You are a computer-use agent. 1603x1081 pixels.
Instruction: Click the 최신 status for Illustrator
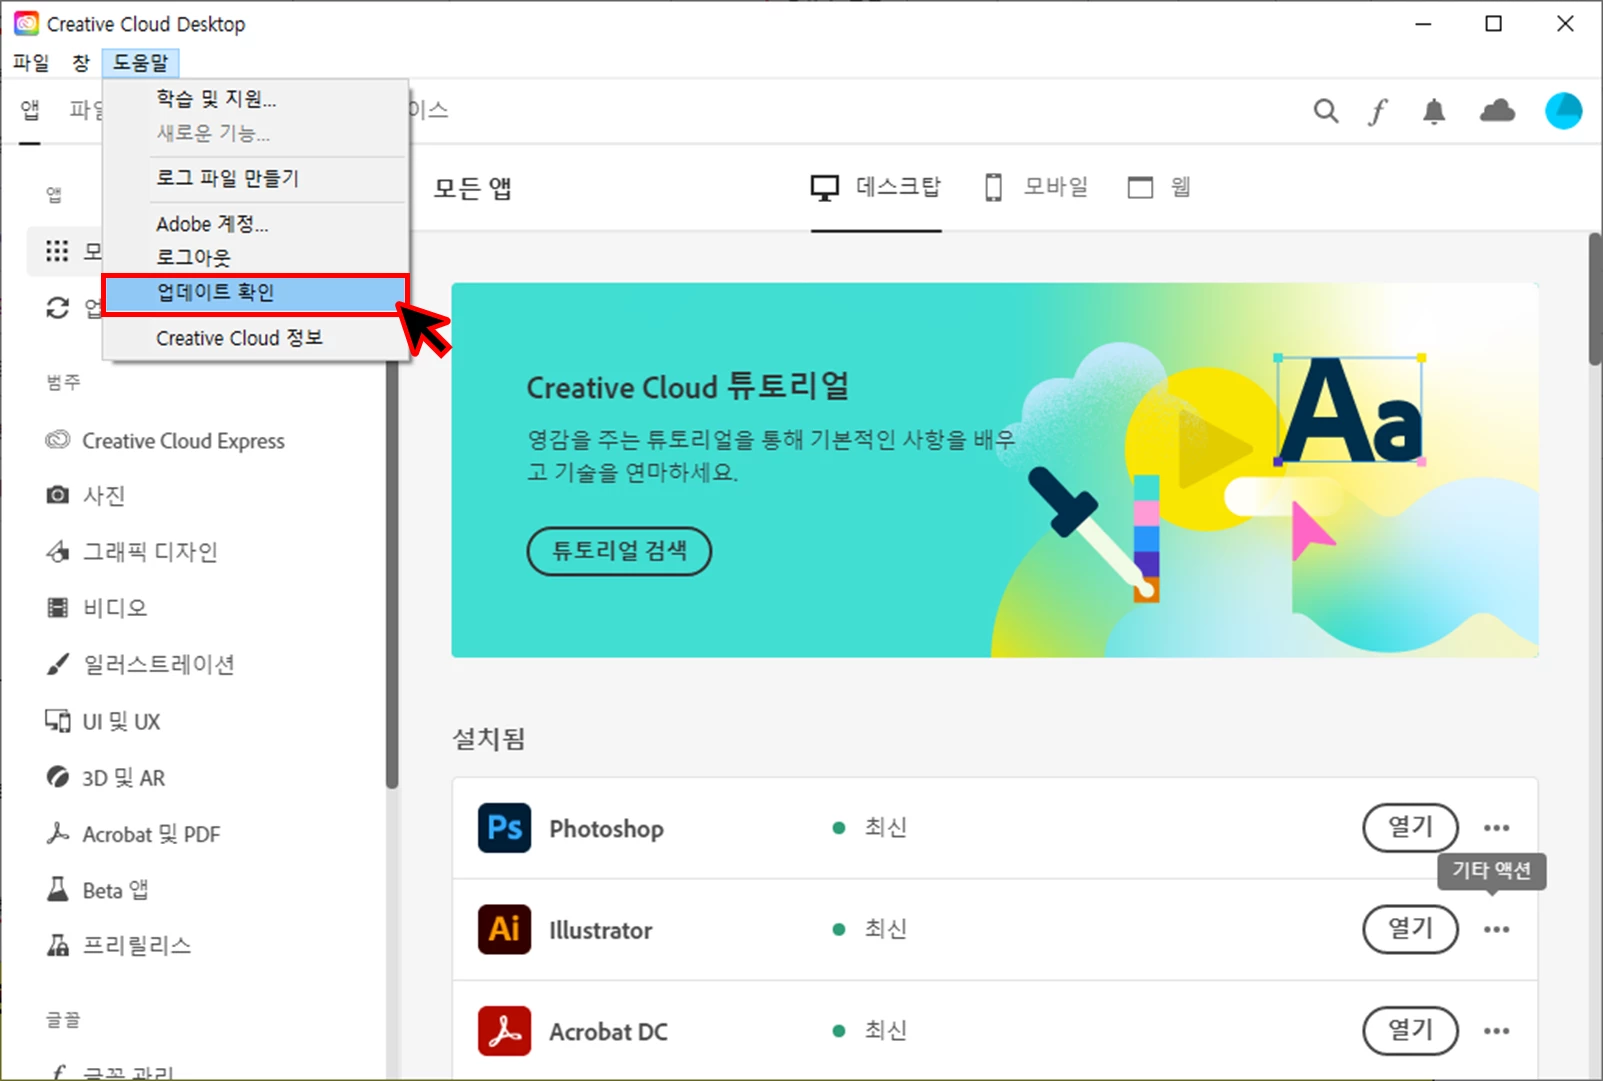[x=870, y=929]
